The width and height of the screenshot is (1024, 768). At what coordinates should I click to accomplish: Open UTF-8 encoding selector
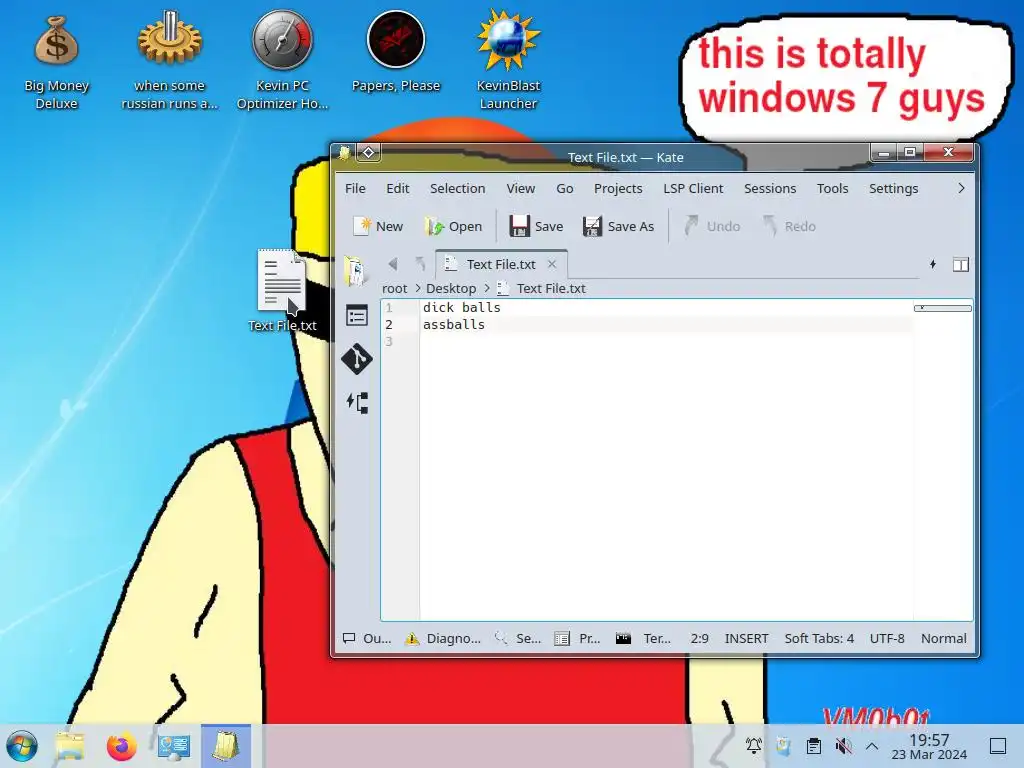click(887, 639)
